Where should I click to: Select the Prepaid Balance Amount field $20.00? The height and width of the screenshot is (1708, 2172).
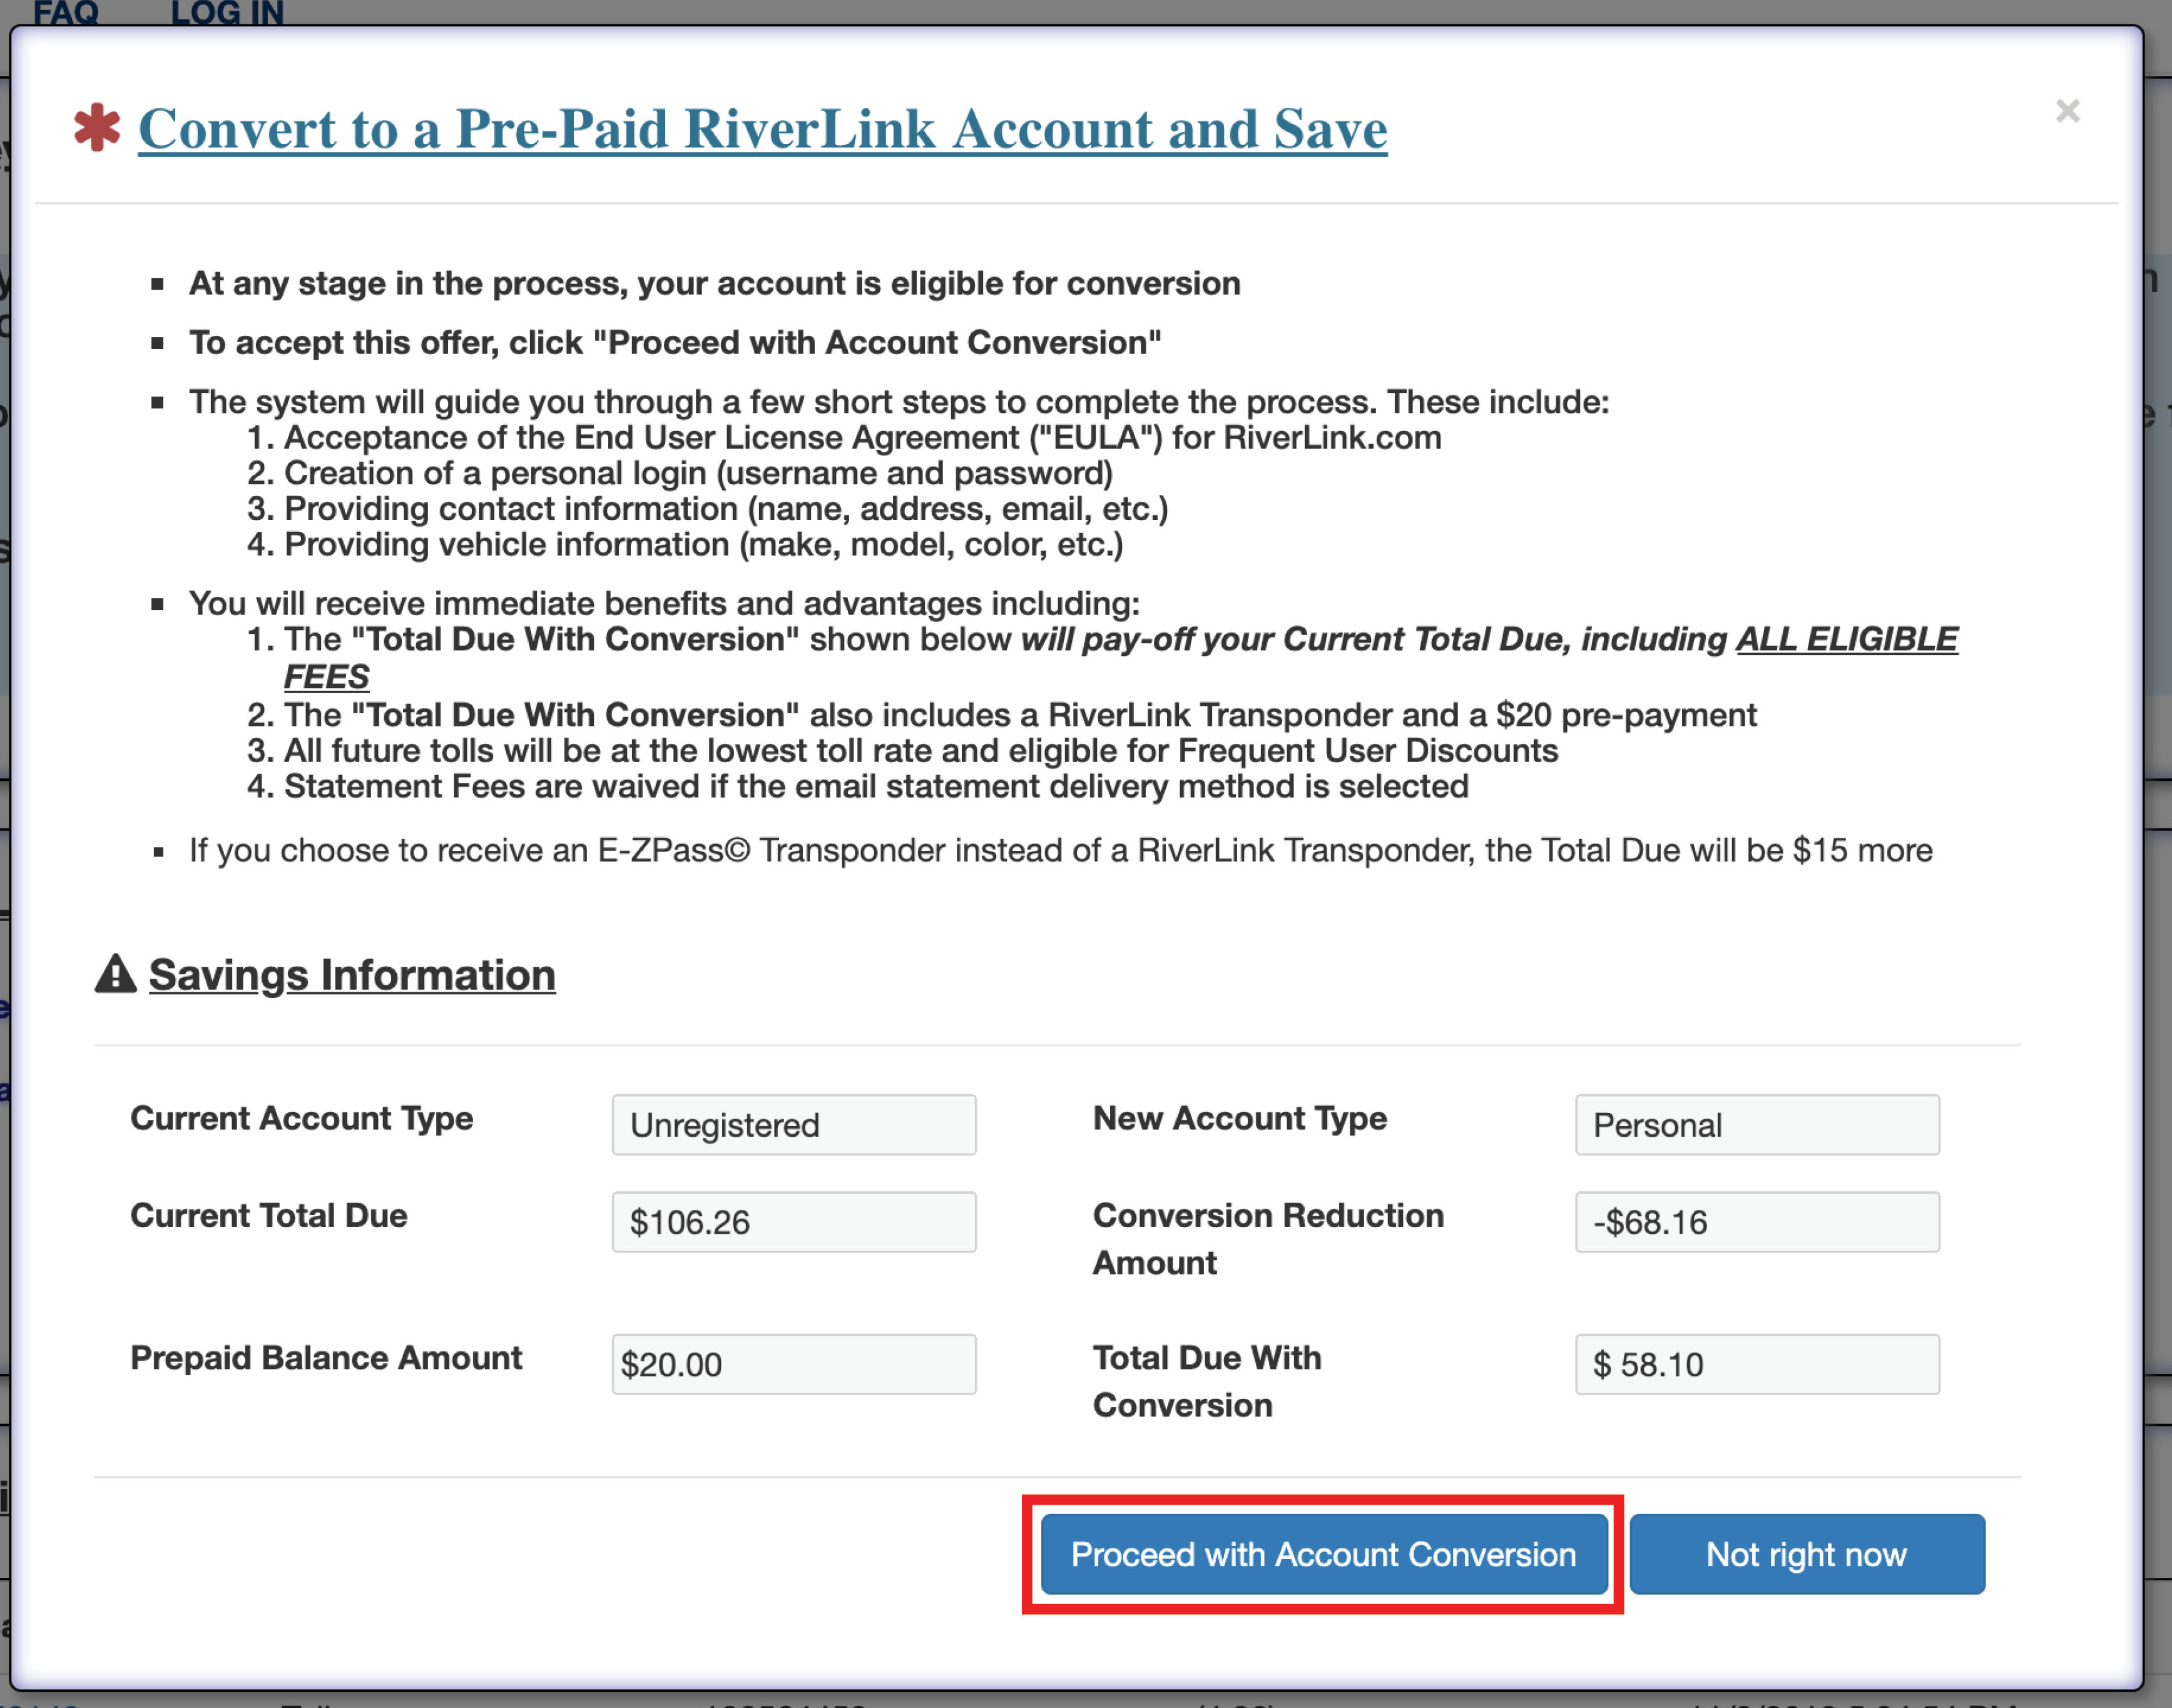[x=794, y=1364]
